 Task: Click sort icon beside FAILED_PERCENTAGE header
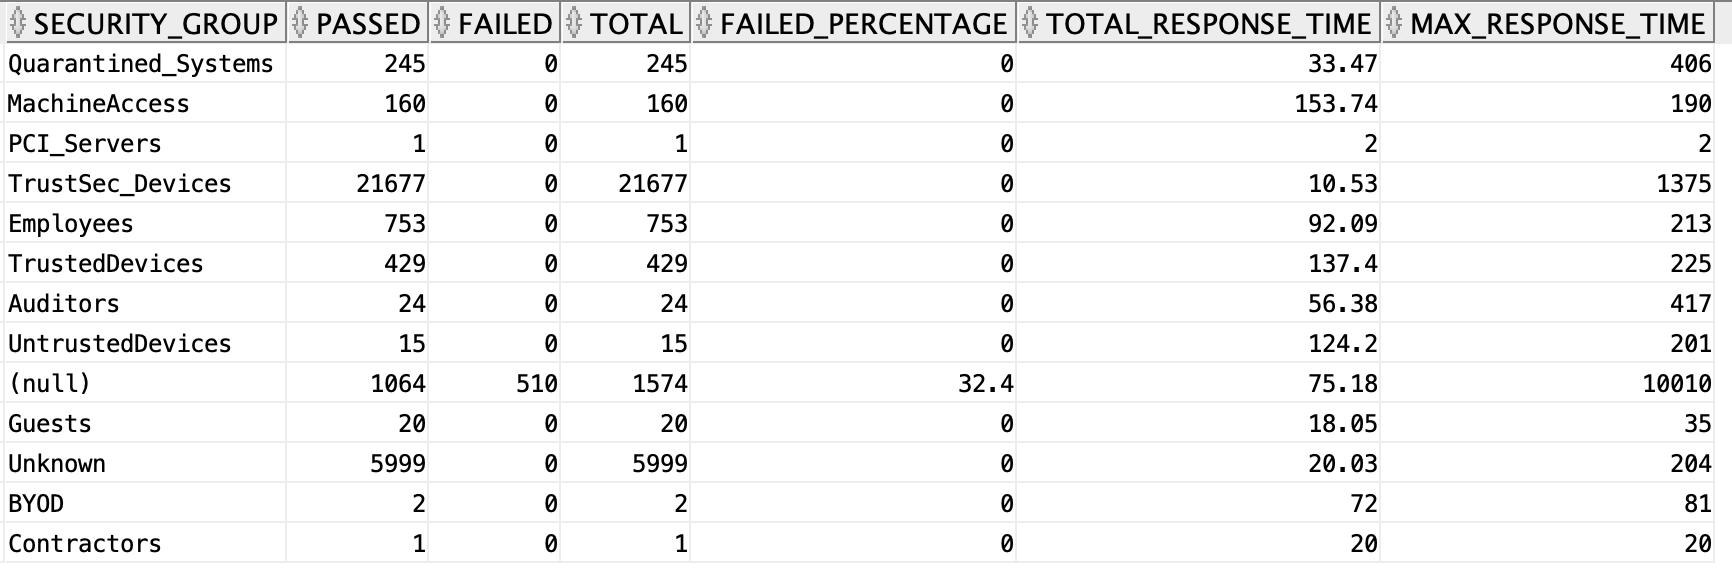[704, 23]
